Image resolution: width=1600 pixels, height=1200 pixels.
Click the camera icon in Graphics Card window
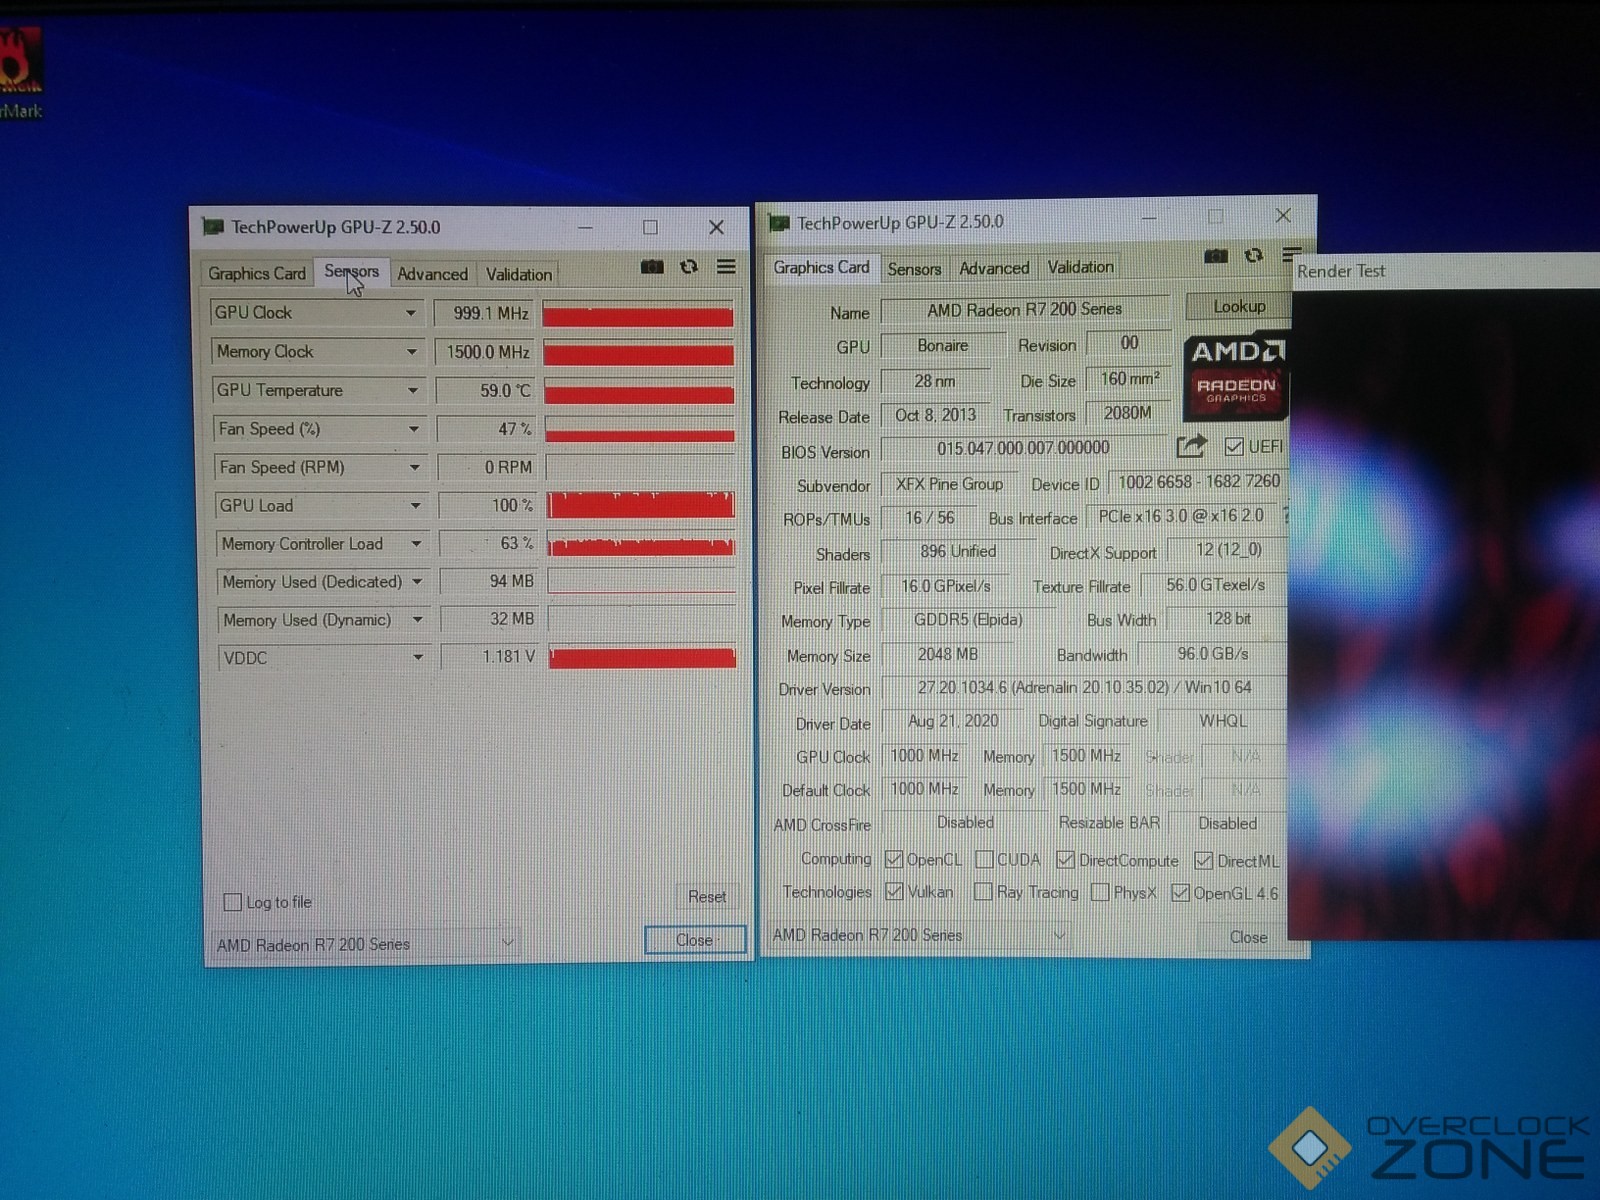(x=1216, y=256)
